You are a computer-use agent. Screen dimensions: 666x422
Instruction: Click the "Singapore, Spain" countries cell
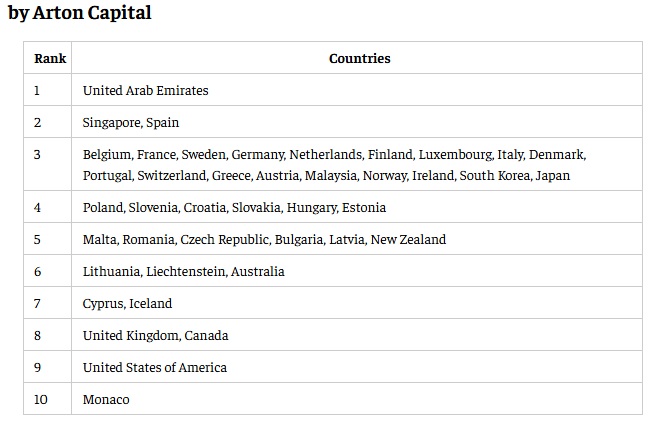point(131,123)
